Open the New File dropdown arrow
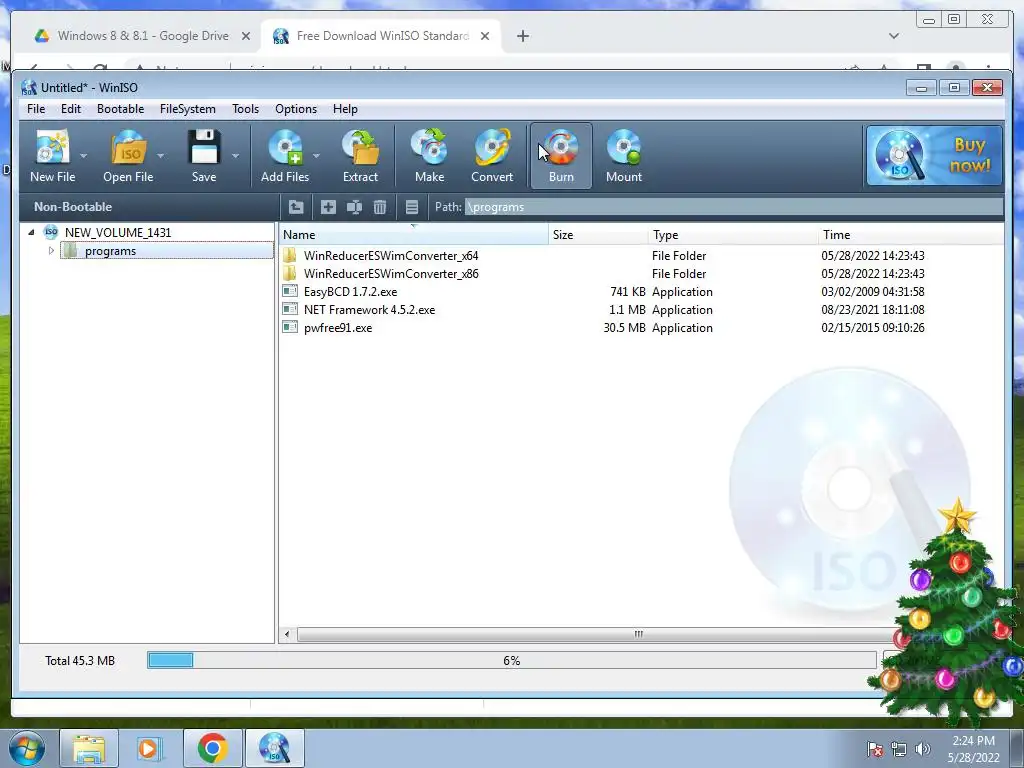1024x768 pixels. [x=84, y=156]
